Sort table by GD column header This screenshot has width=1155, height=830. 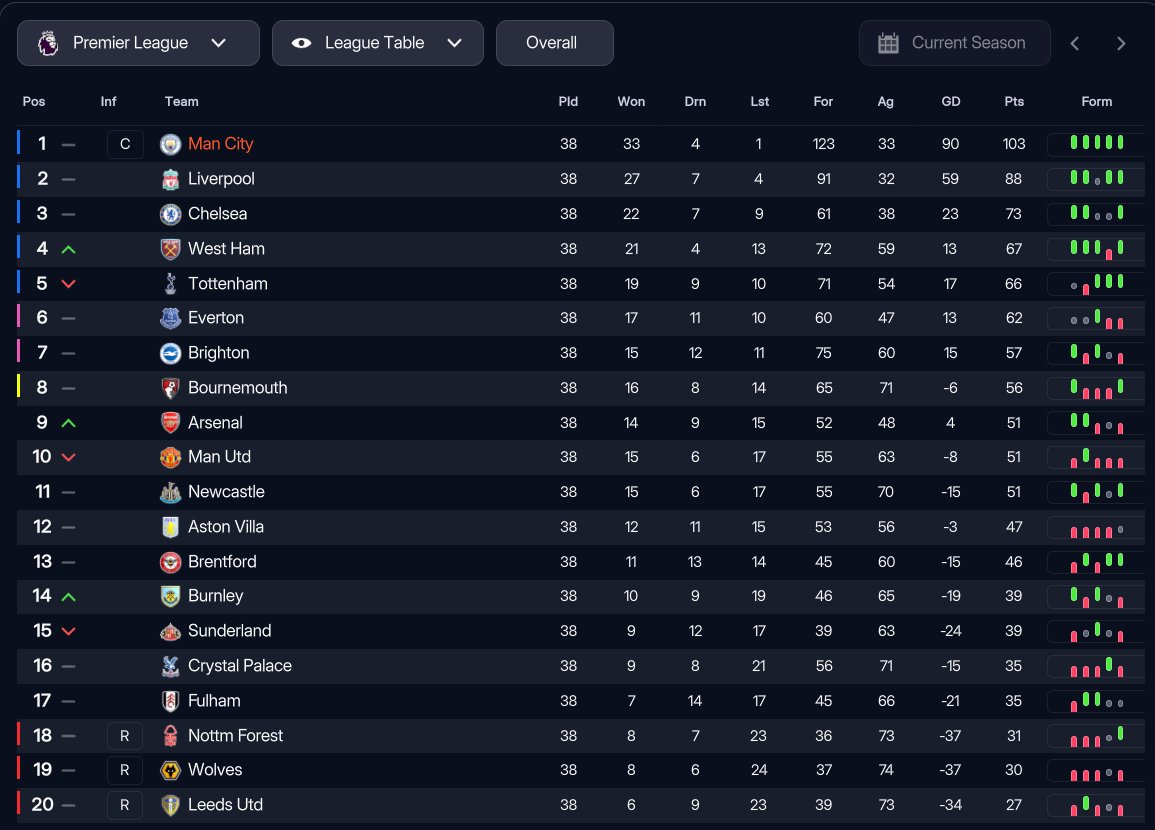point(950,101)
